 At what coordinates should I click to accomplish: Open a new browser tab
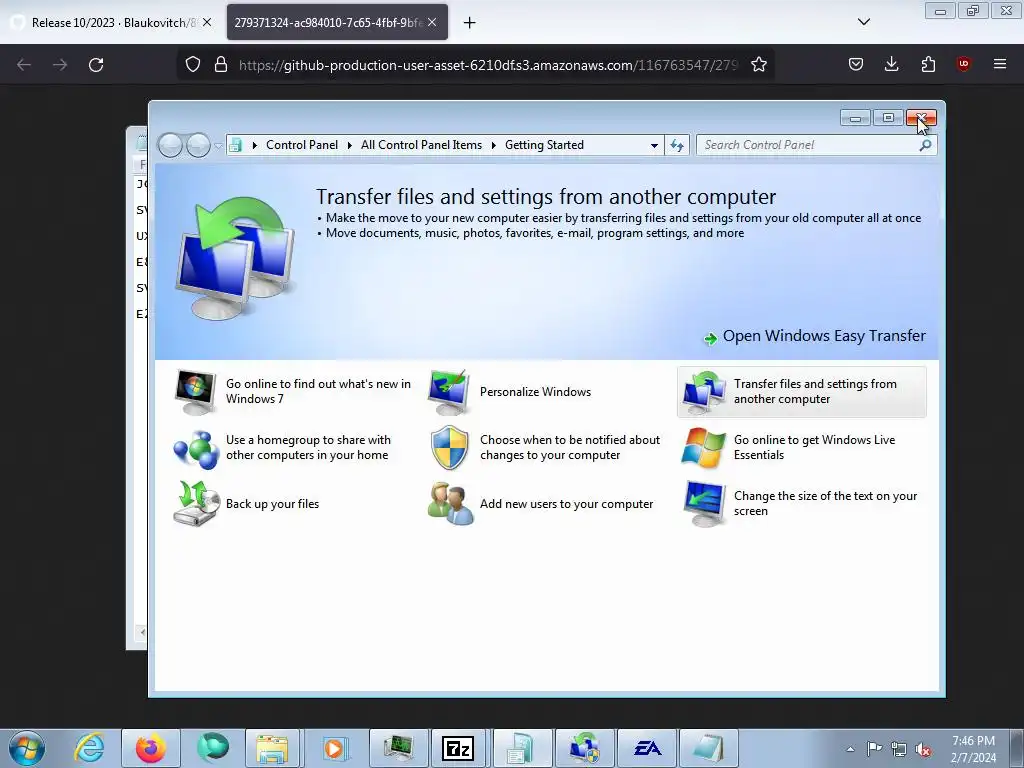click(469, 23)
